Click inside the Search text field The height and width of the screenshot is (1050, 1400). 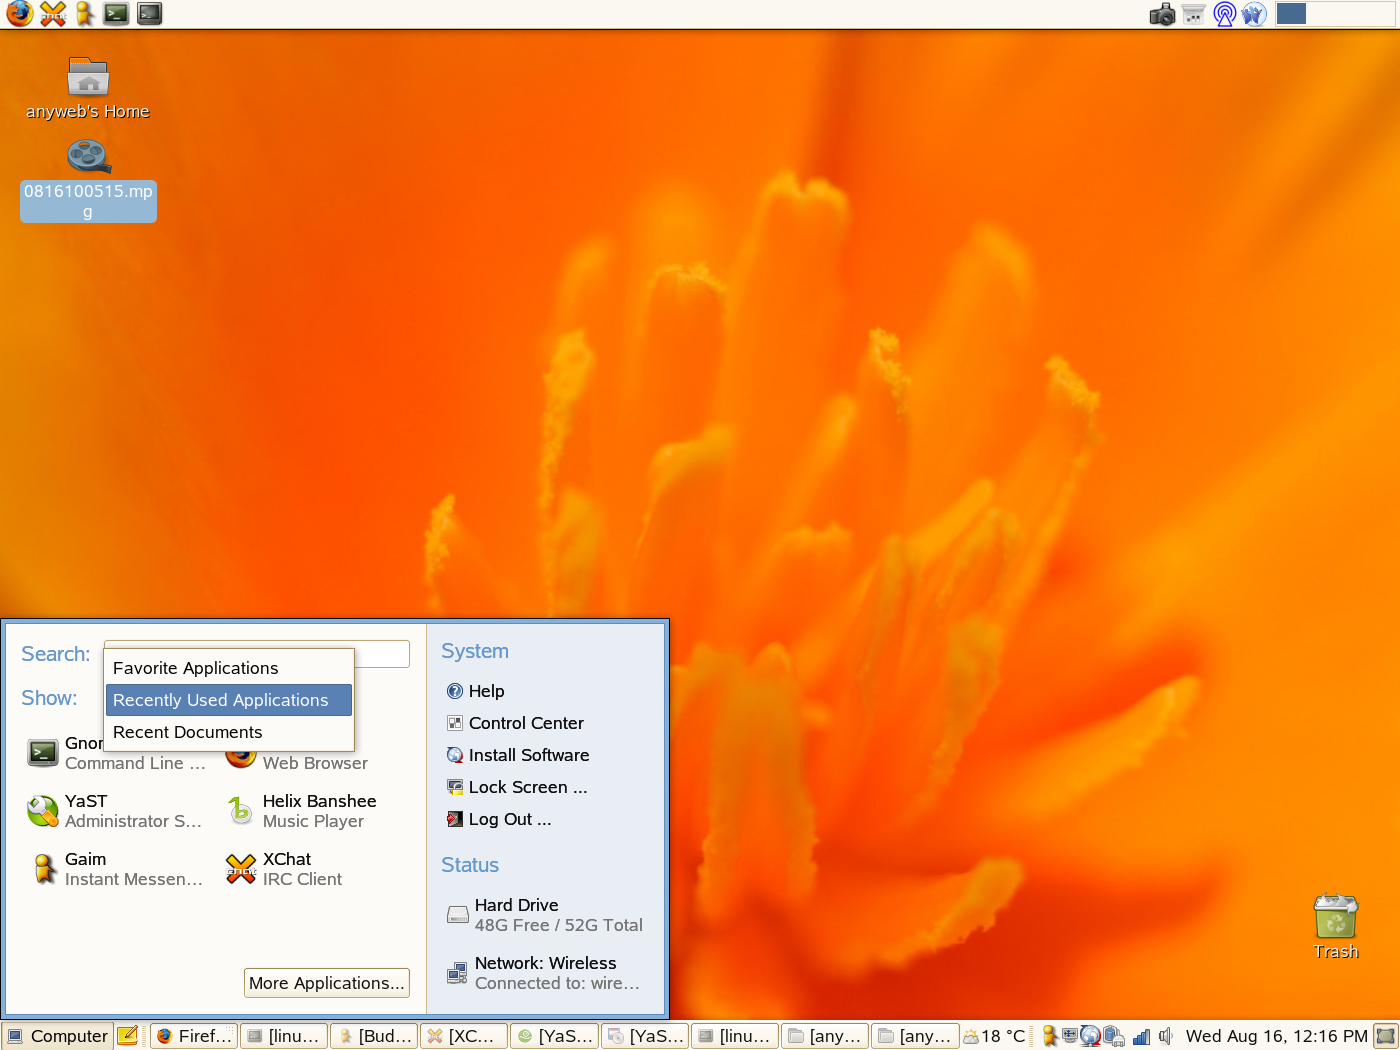[x=380, y=654]
